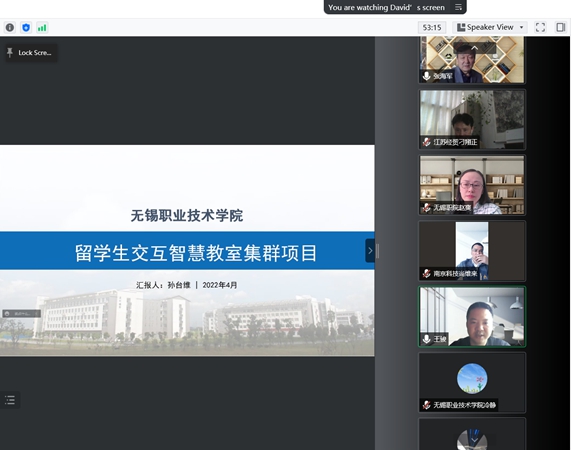Click the 王骏 name label
Viewport: 571px width, 450px height.
click(x=440, y=339)
